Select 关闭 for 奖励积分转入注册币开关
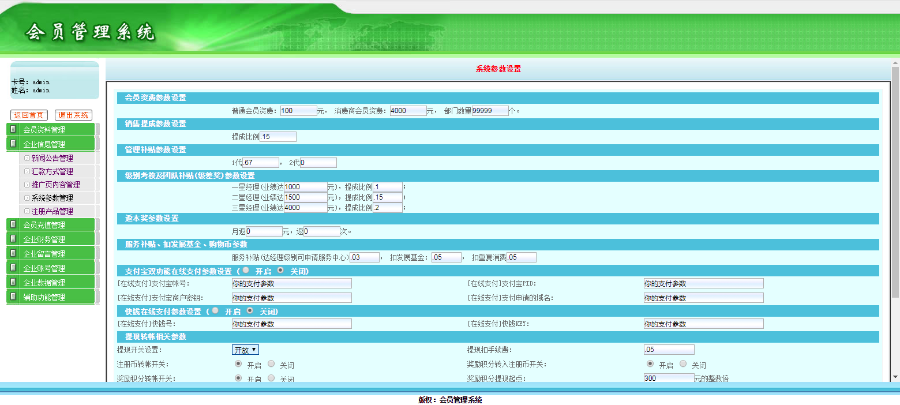 [683, 364]
